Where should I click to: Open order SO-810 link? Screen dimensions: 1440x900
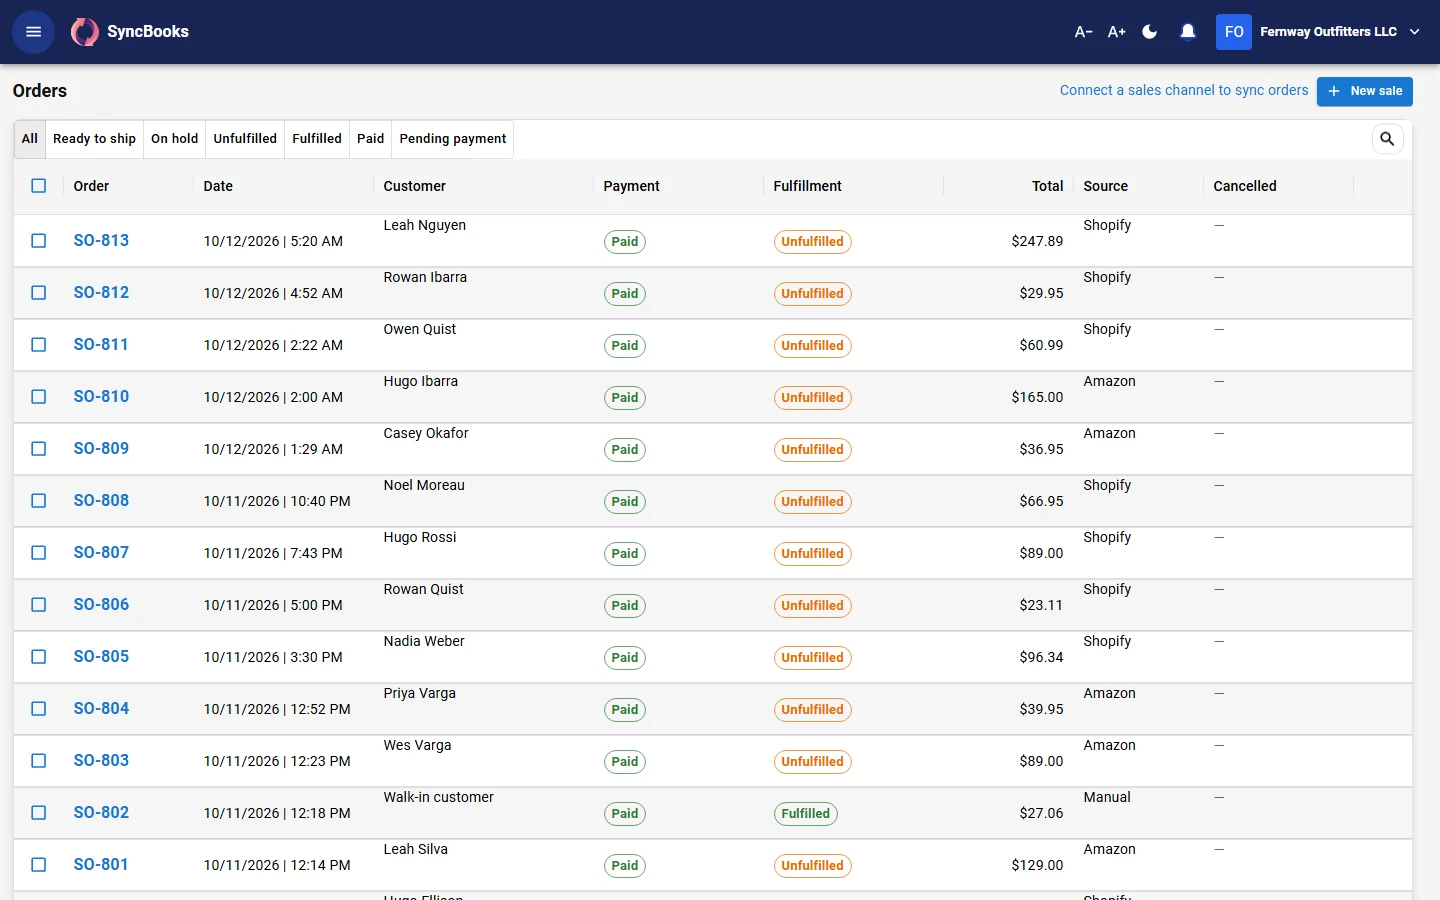coord(101,397)
